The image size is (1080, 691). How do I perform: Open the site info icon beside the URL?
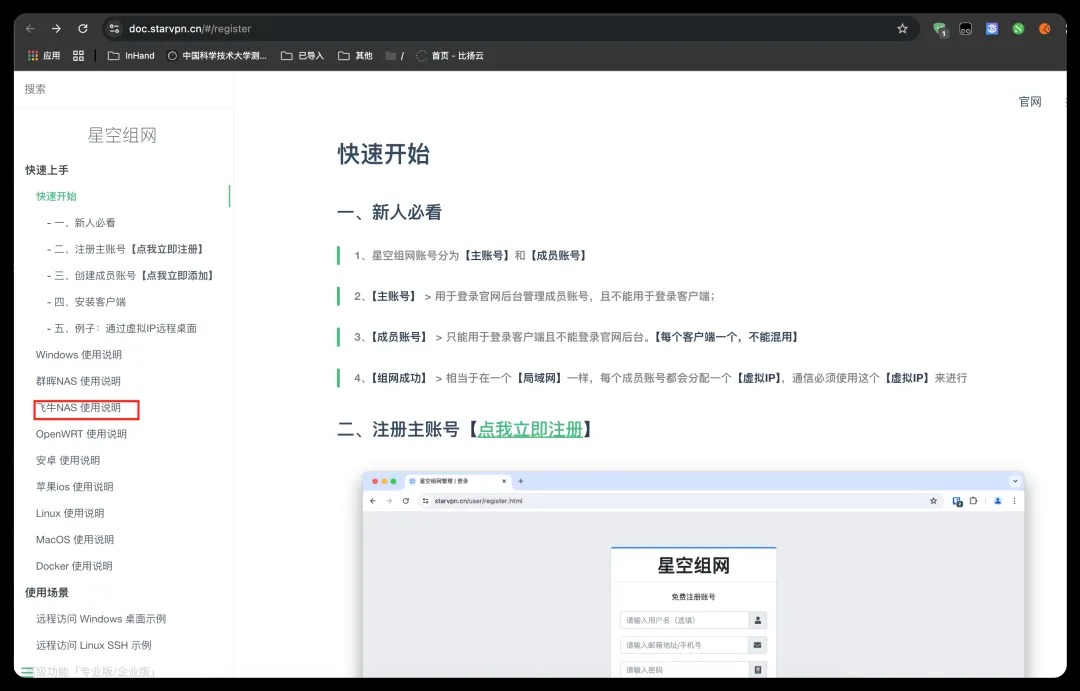tap(114, 29)
